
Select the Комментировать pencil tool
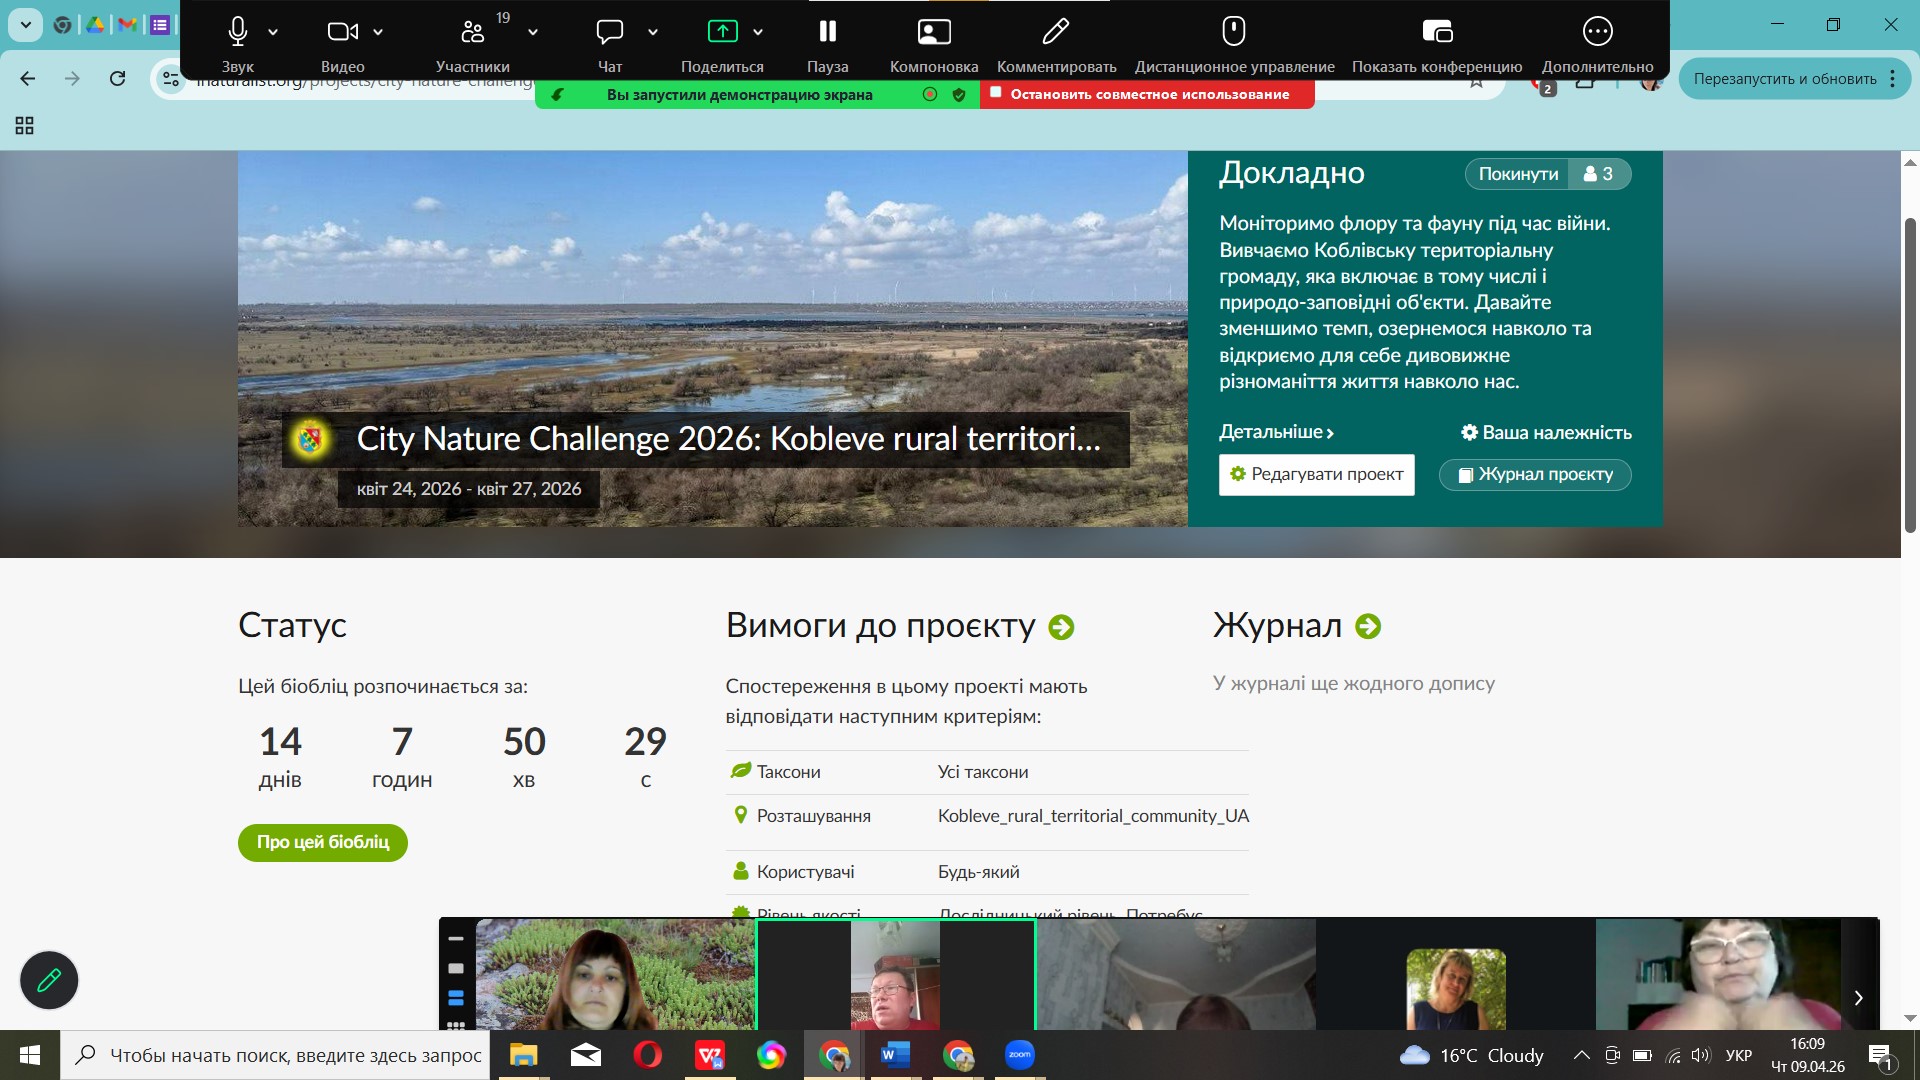[1055, 32]
